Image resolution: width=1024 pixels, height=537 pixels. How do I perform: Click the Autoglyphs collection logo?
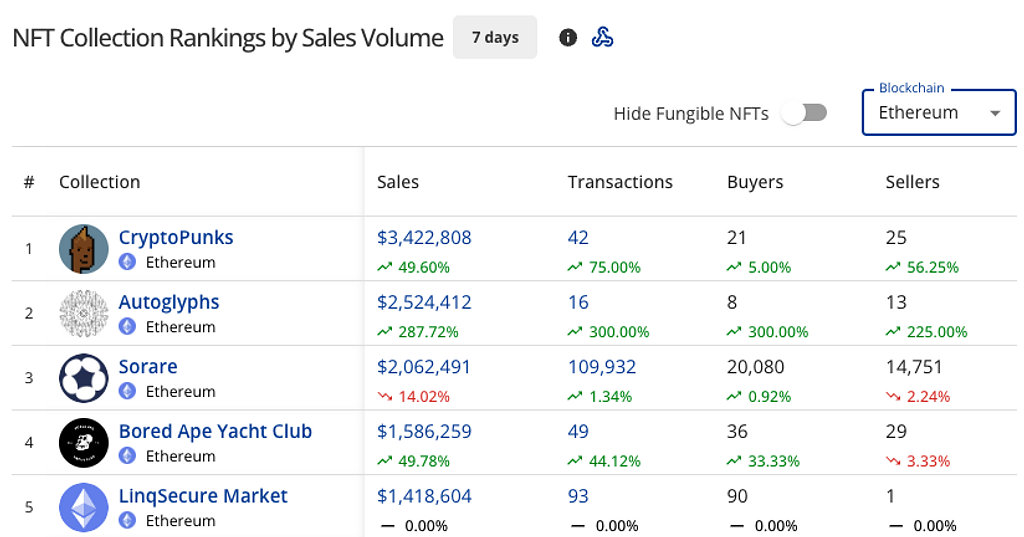84,313
